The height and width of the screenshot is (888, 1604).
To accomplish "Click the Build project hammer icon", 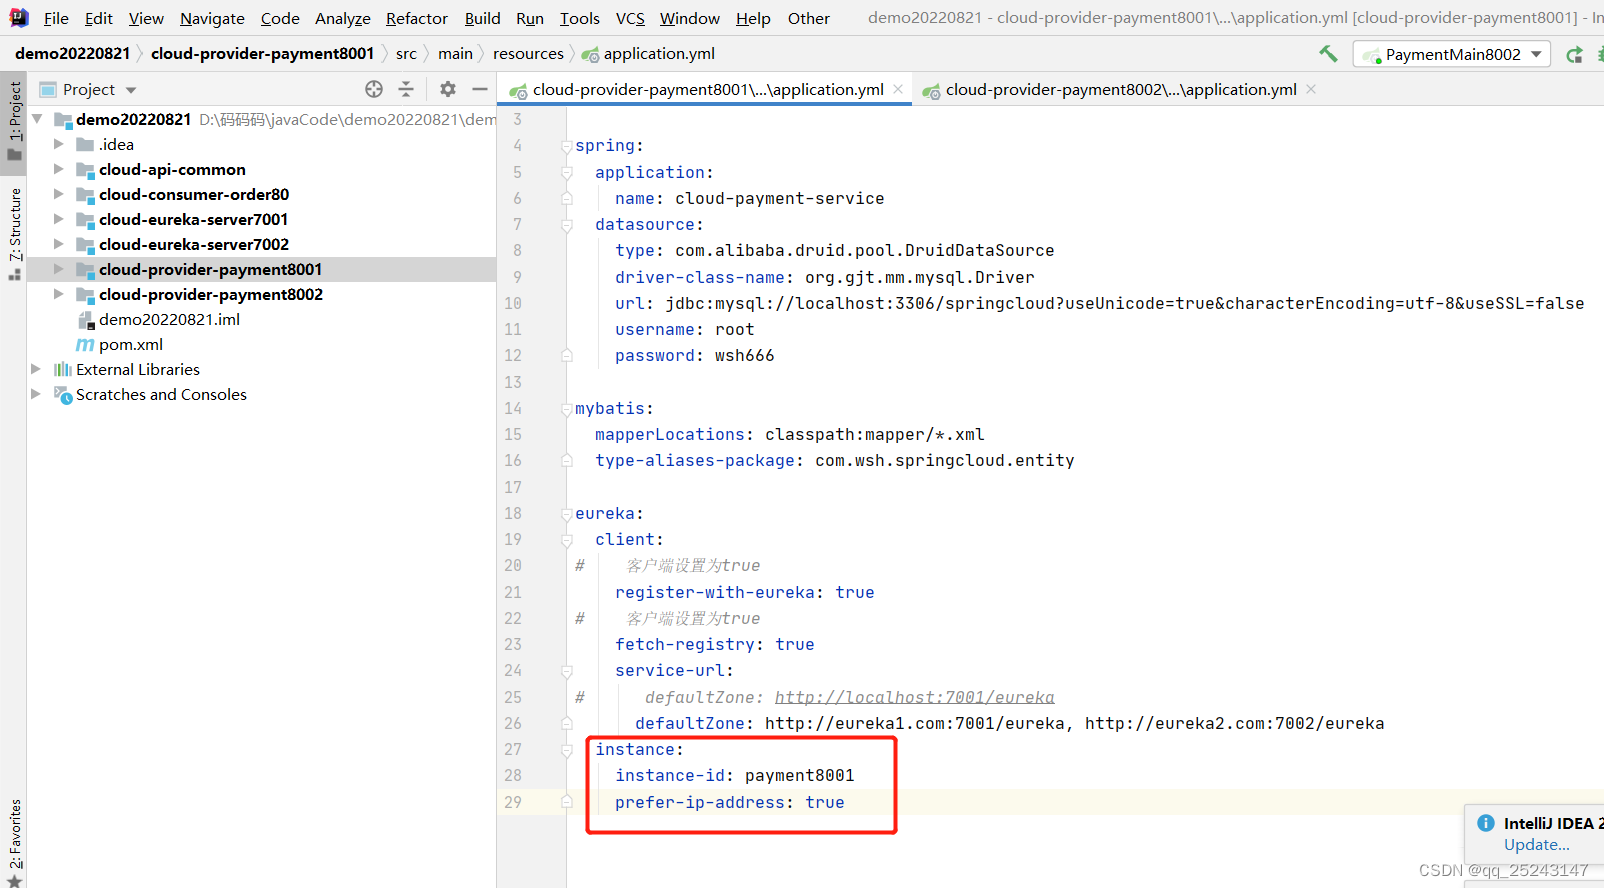I will 1328,54.
